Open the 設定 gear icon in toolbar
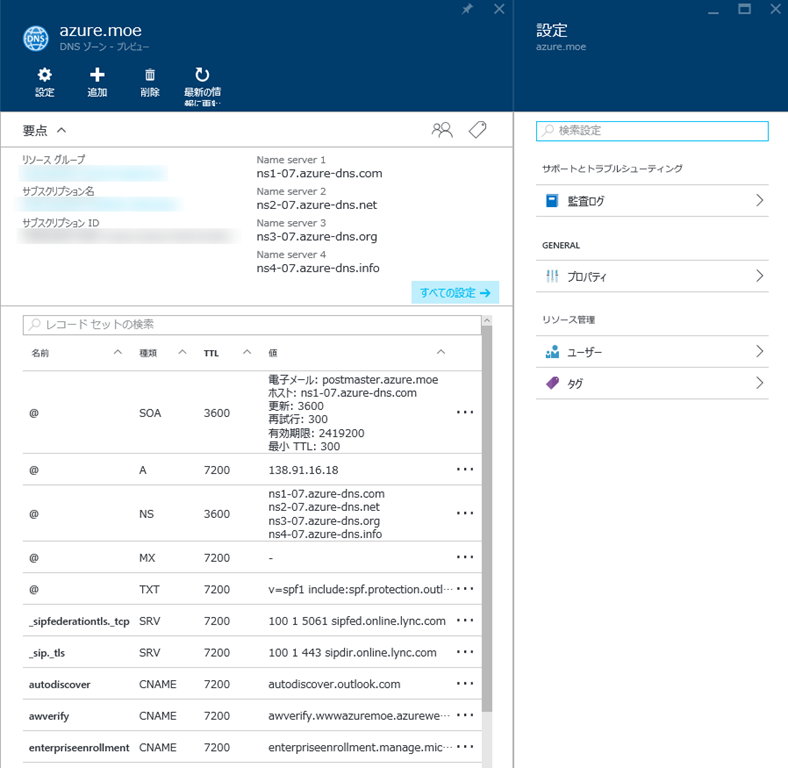Viewport: 788px width, 768px height. tap(44, 75)
